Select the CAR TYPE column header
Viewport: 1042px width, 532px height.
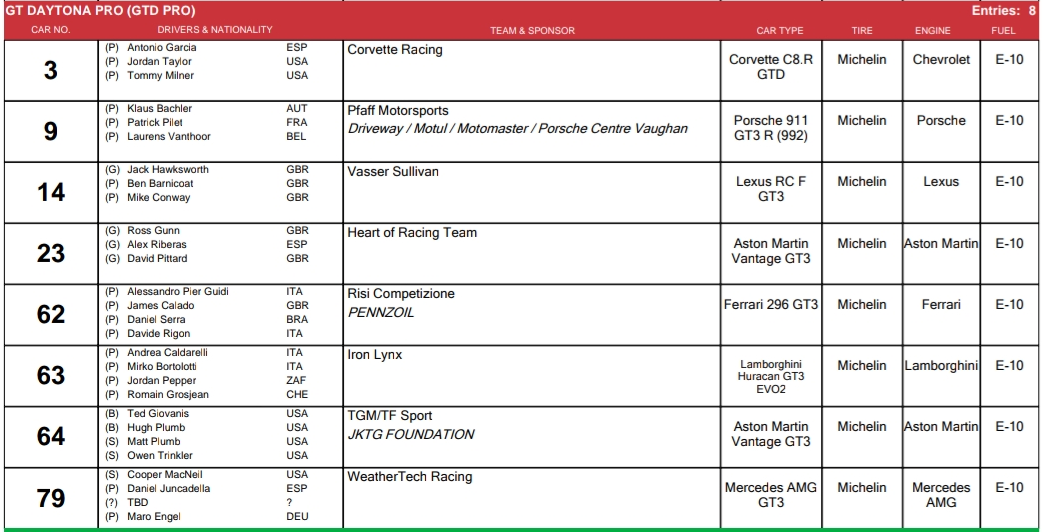(780, 31)
